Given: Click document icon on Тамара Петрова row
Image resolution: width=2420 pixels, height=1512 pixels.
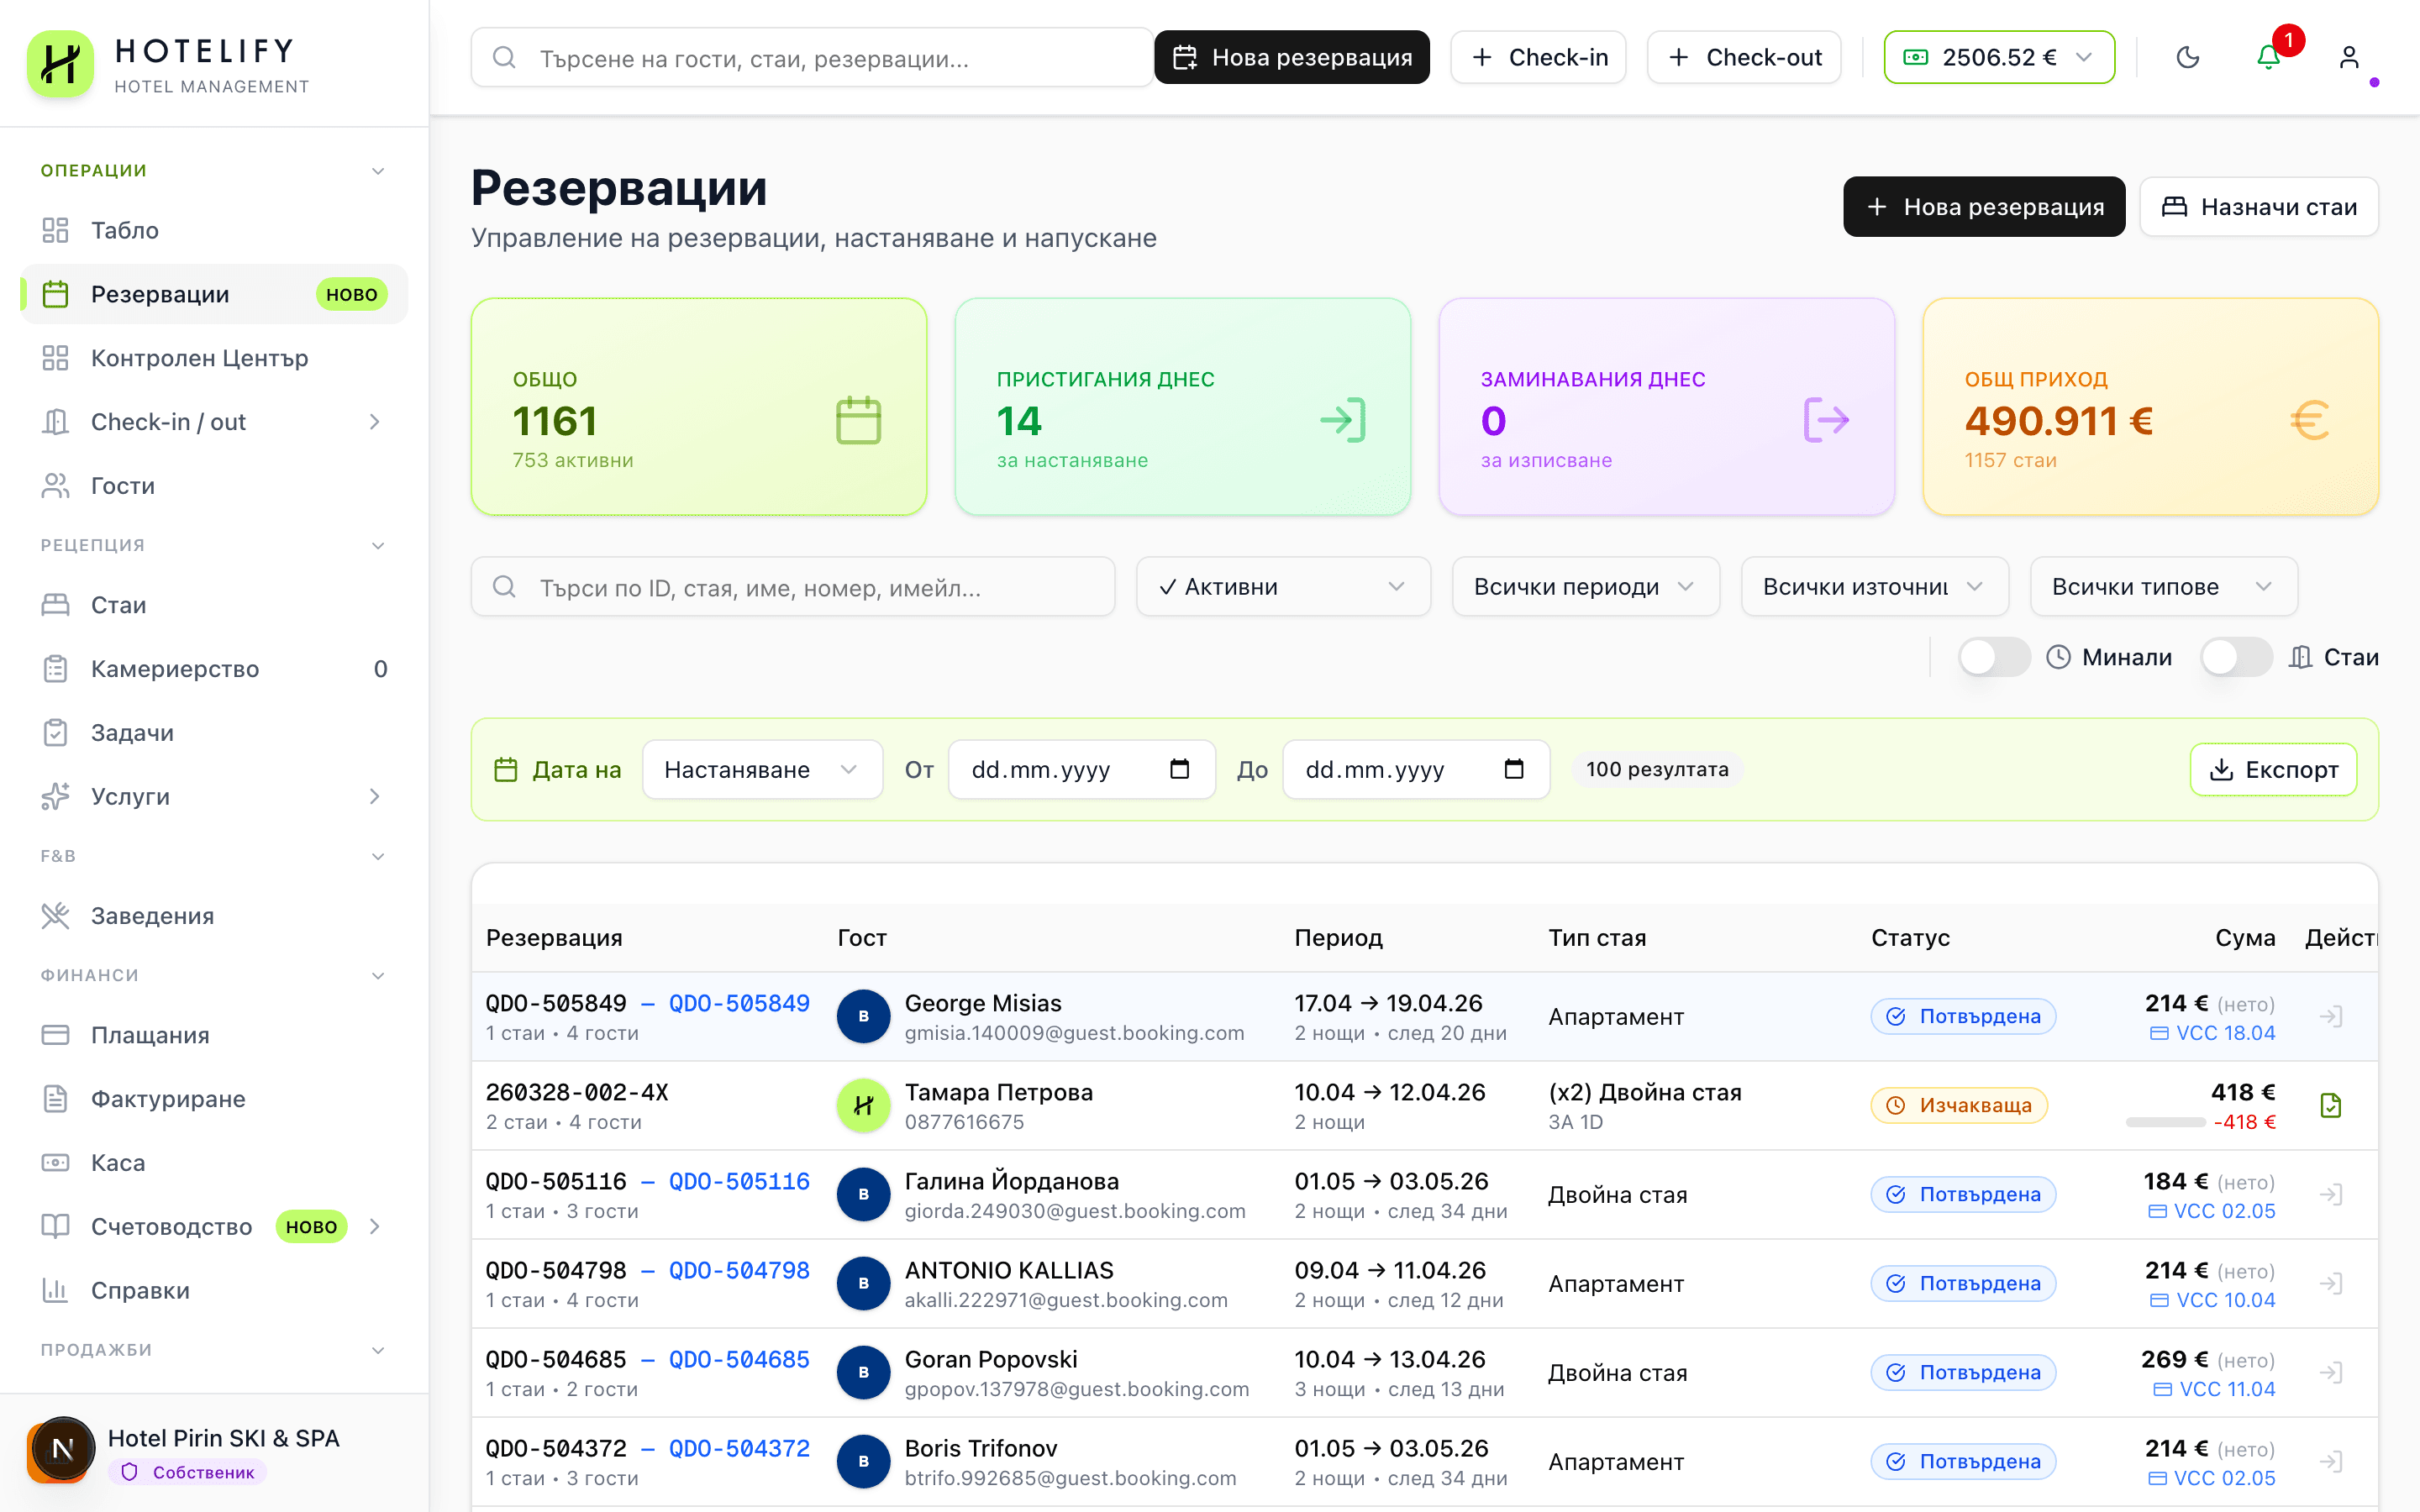Looking at the screenshot, I should pyautogui.click(x=2330, y=1106).
